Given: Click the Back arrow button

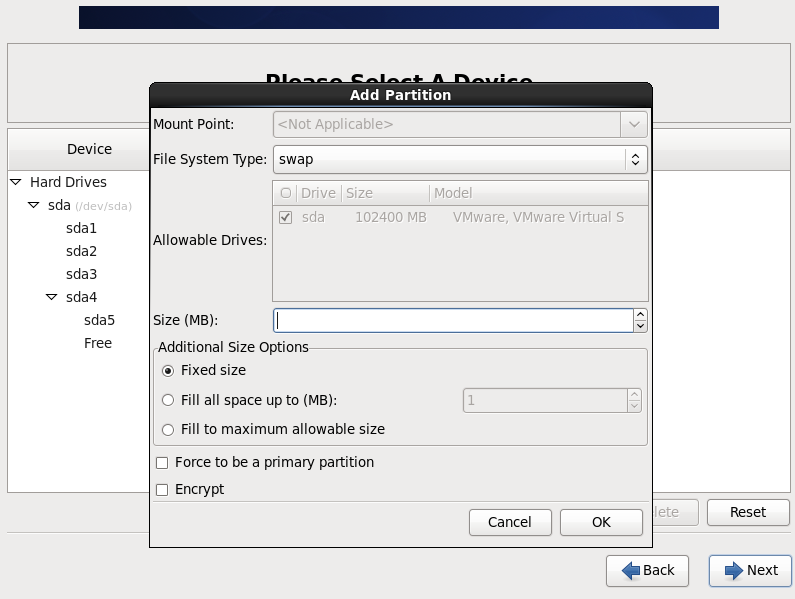Looking at the screenshot, I should 647,570.
